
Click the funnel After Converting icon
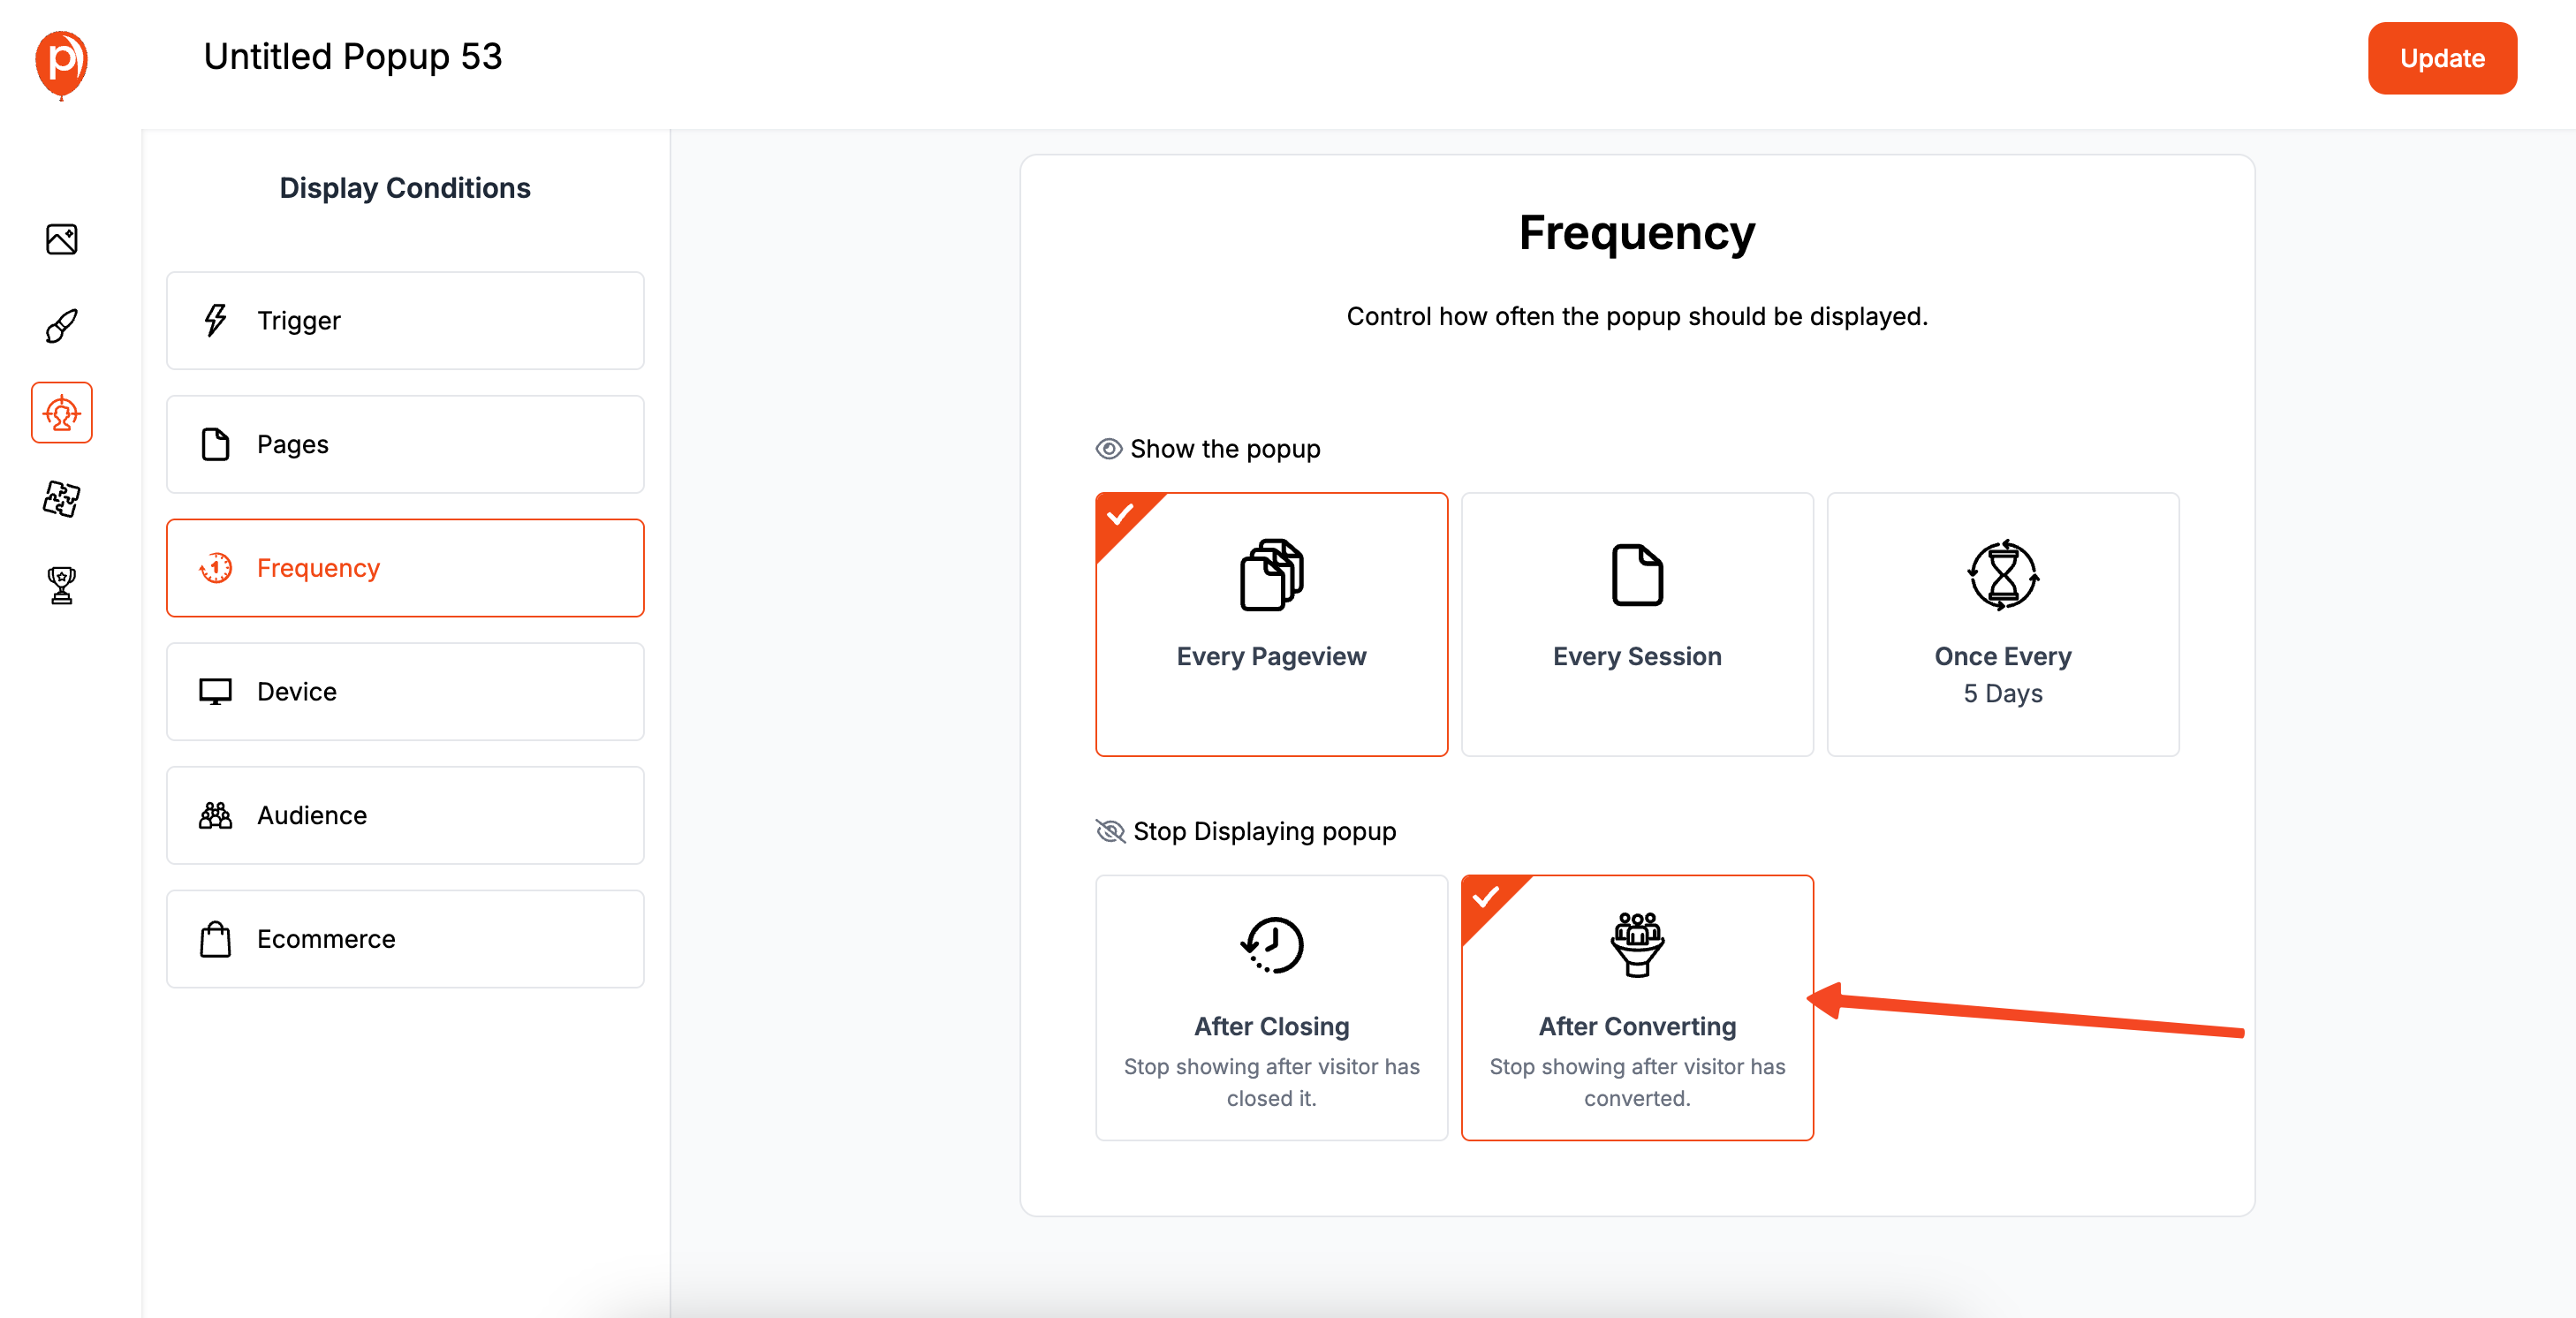coord(1637,944)
